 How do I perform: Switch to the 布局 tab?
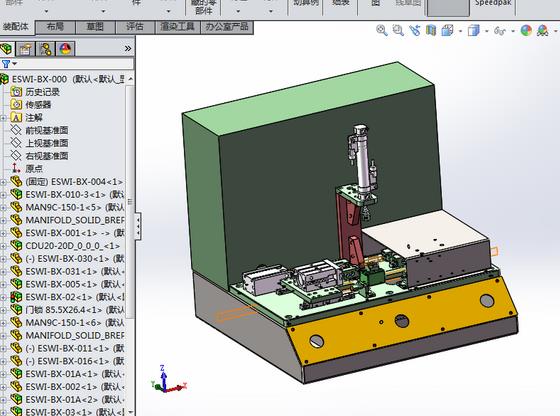coord(55,26)
